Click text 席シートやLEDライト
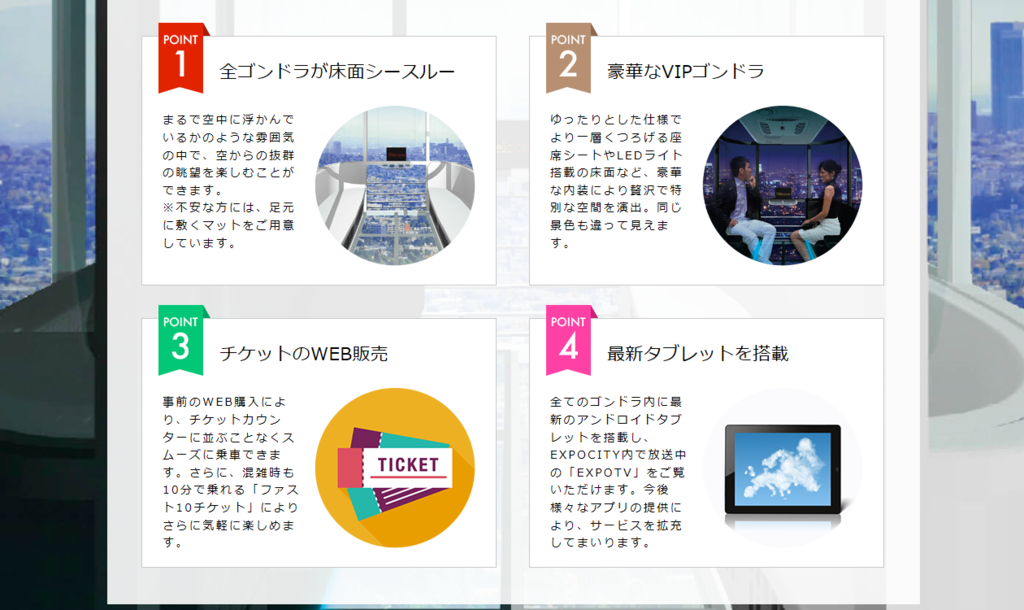Viewport: 1024px width, 610px height. [616, 155]
